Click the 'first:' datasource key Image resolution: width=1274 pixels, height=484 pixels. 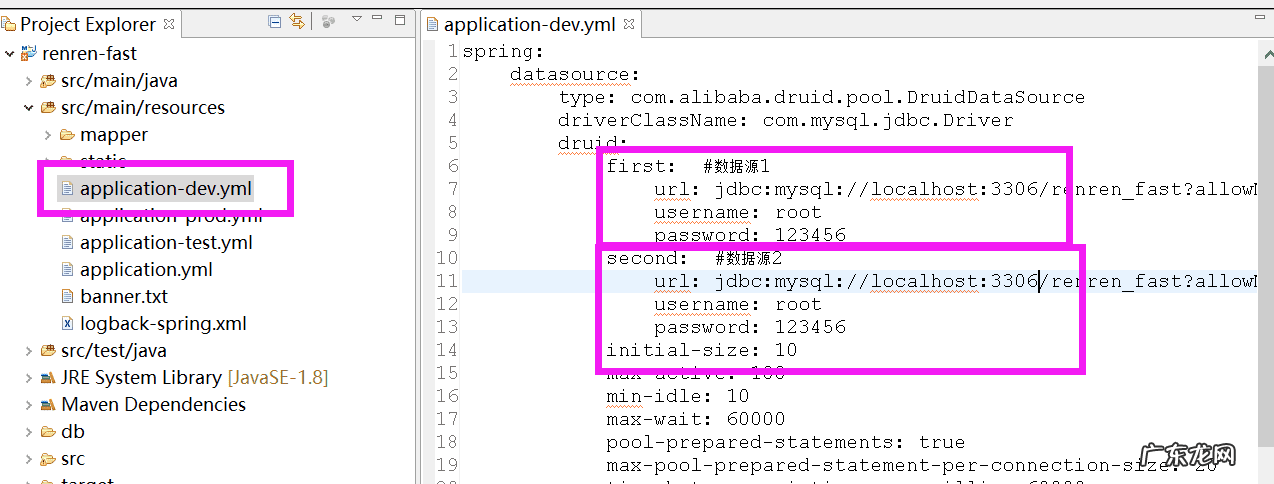point(642,166)
